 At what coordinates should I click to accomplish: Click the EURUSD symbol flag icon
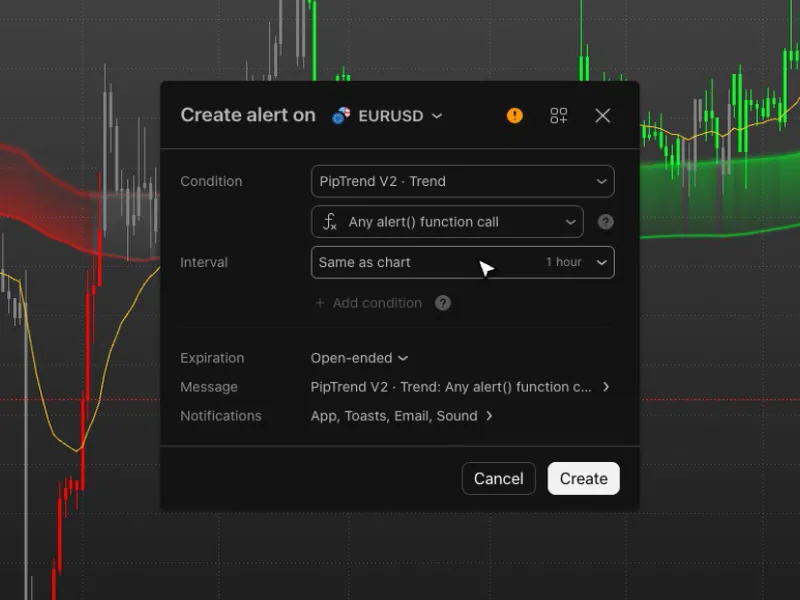[341, 116]
